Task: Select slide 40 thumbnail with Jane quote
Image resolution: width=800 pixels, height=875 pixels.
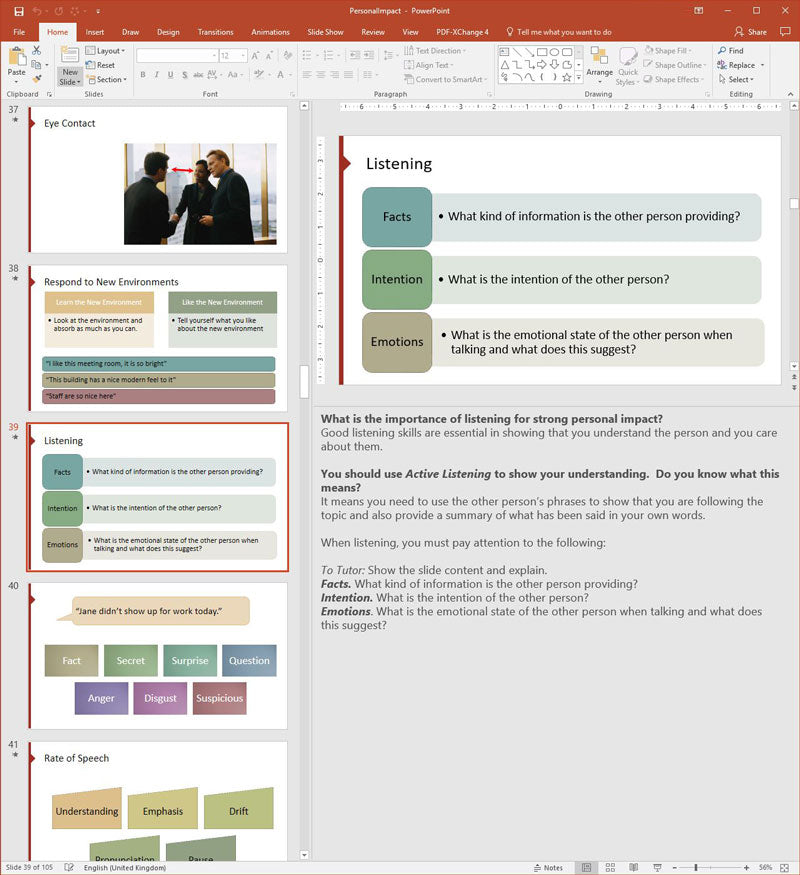Action: pyautogui.click(x=158, y=656)
